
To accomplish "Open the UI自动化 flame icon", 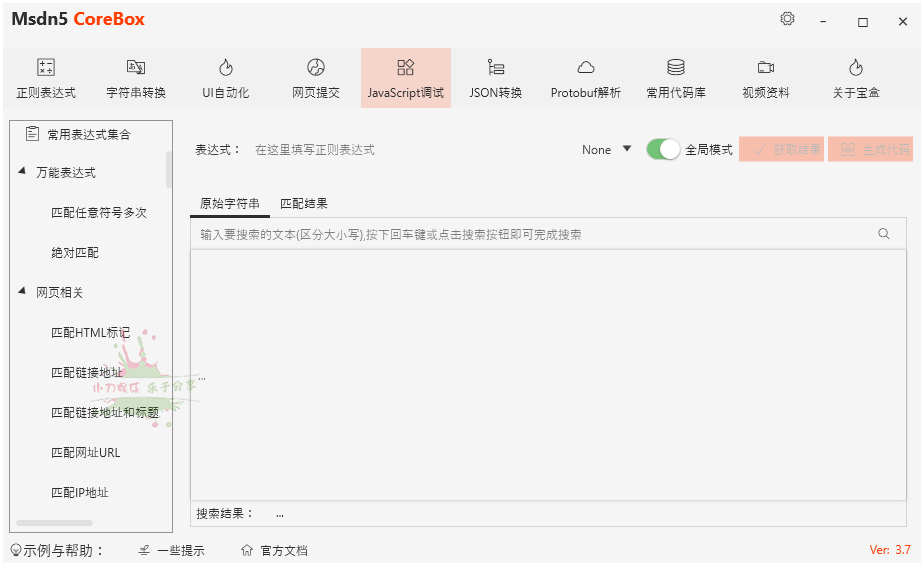I will (x=226, y=69).
